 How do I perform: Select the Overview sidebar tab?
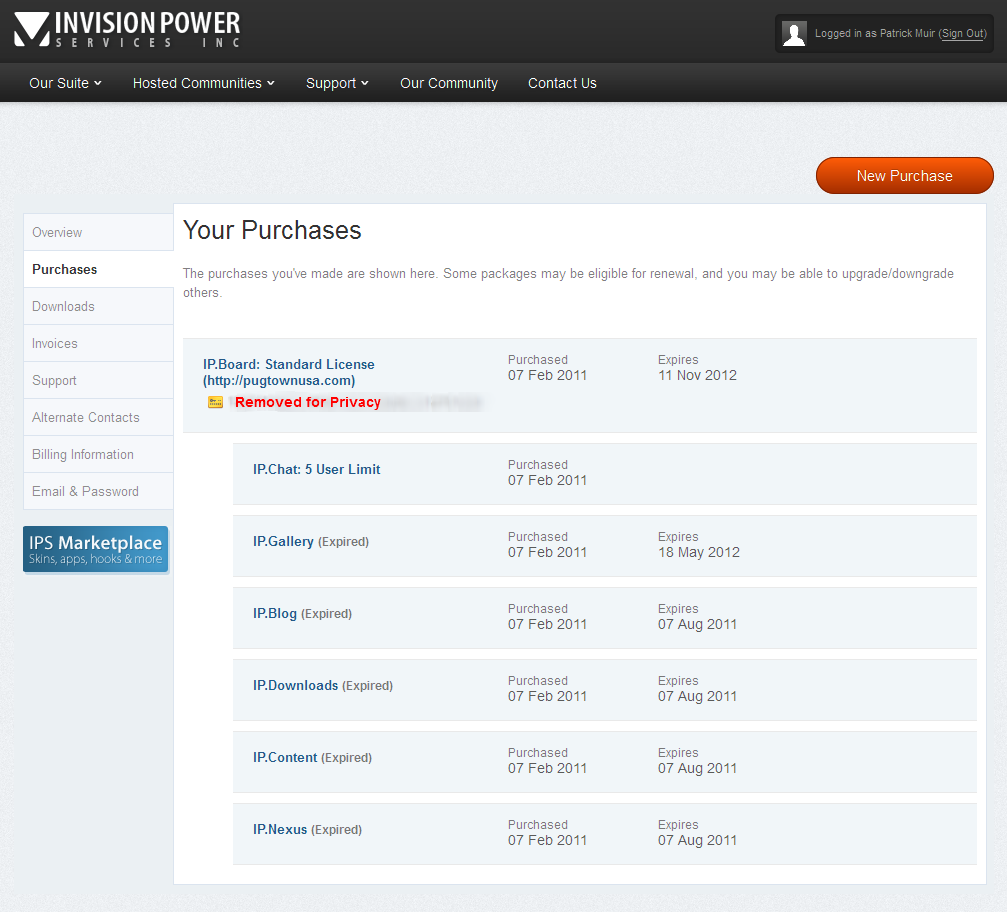[x=98, y=232]
